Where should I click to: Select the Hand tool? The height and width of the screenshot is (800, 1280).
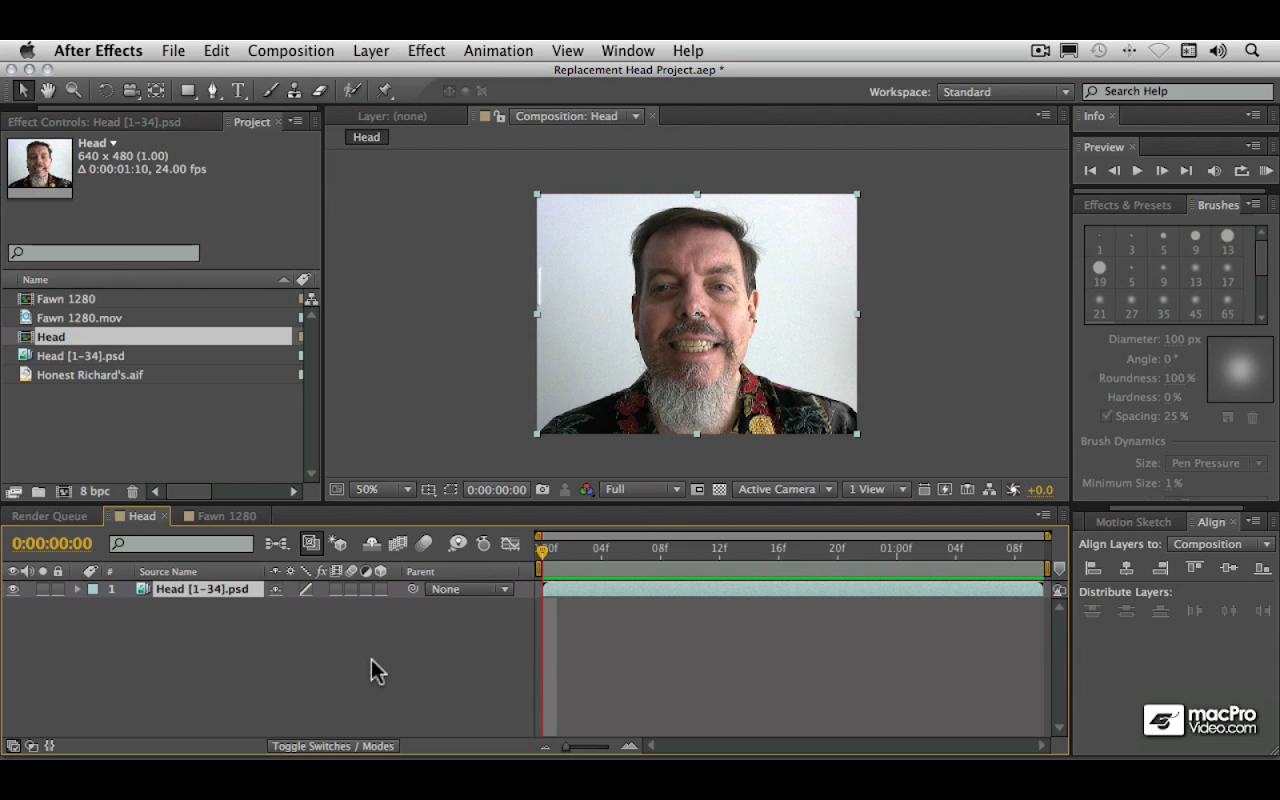[x=48, y=91]
